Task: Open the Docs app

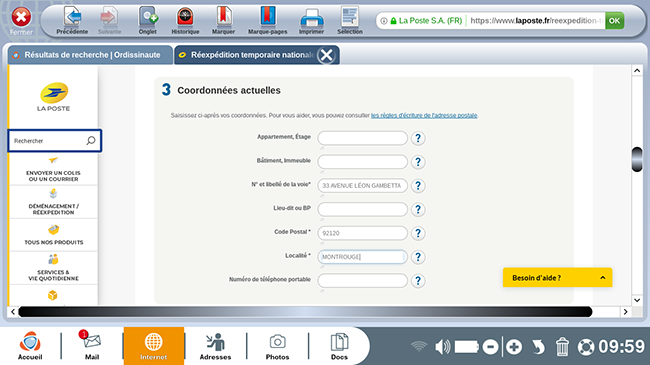Action: coord(339,346)
